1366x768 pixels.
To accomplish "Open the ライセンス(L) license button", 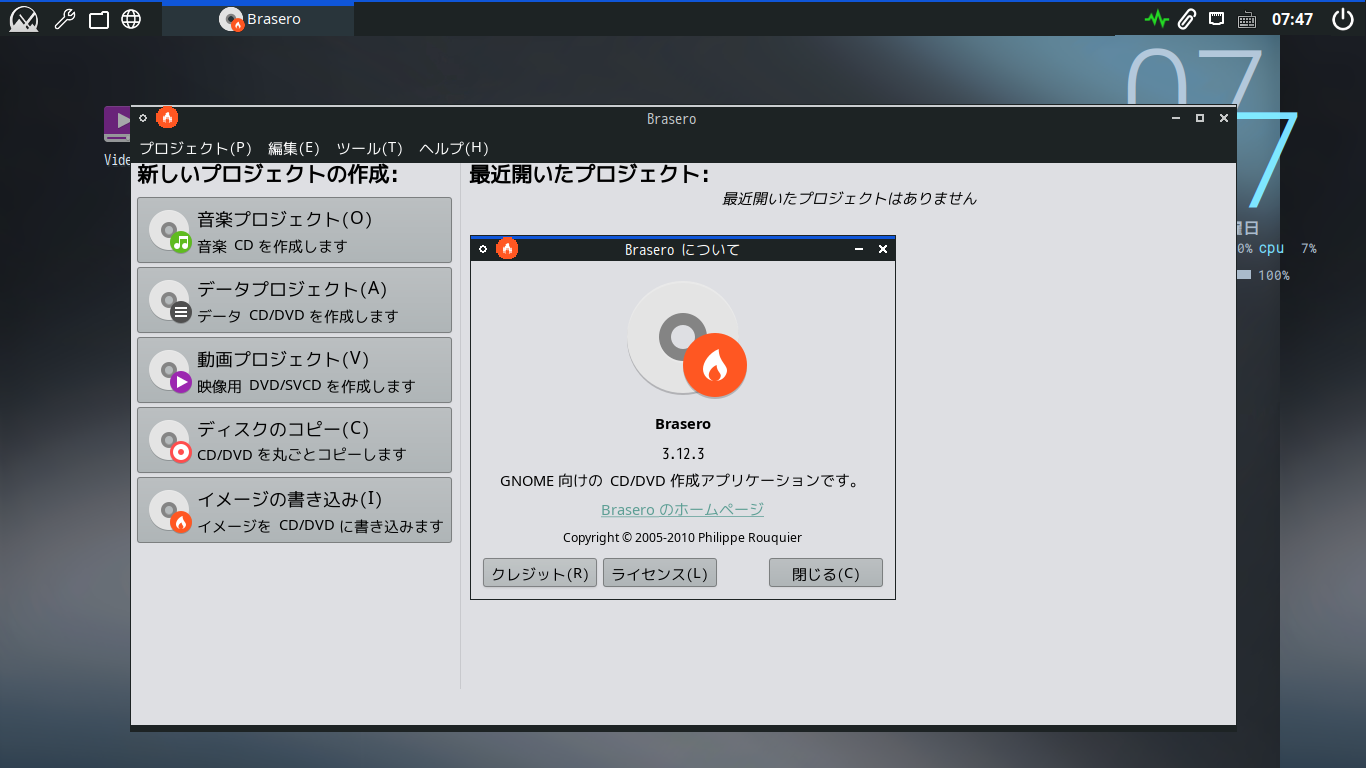I will point(660,573).
